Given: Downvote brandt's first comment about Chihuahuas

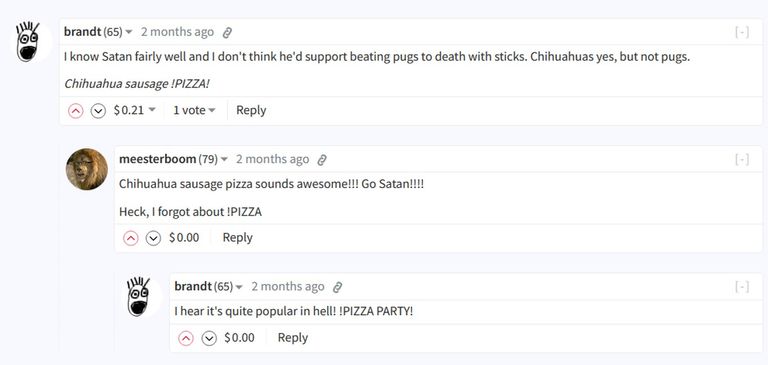Looking at the screenshot, I should [98, 111].
